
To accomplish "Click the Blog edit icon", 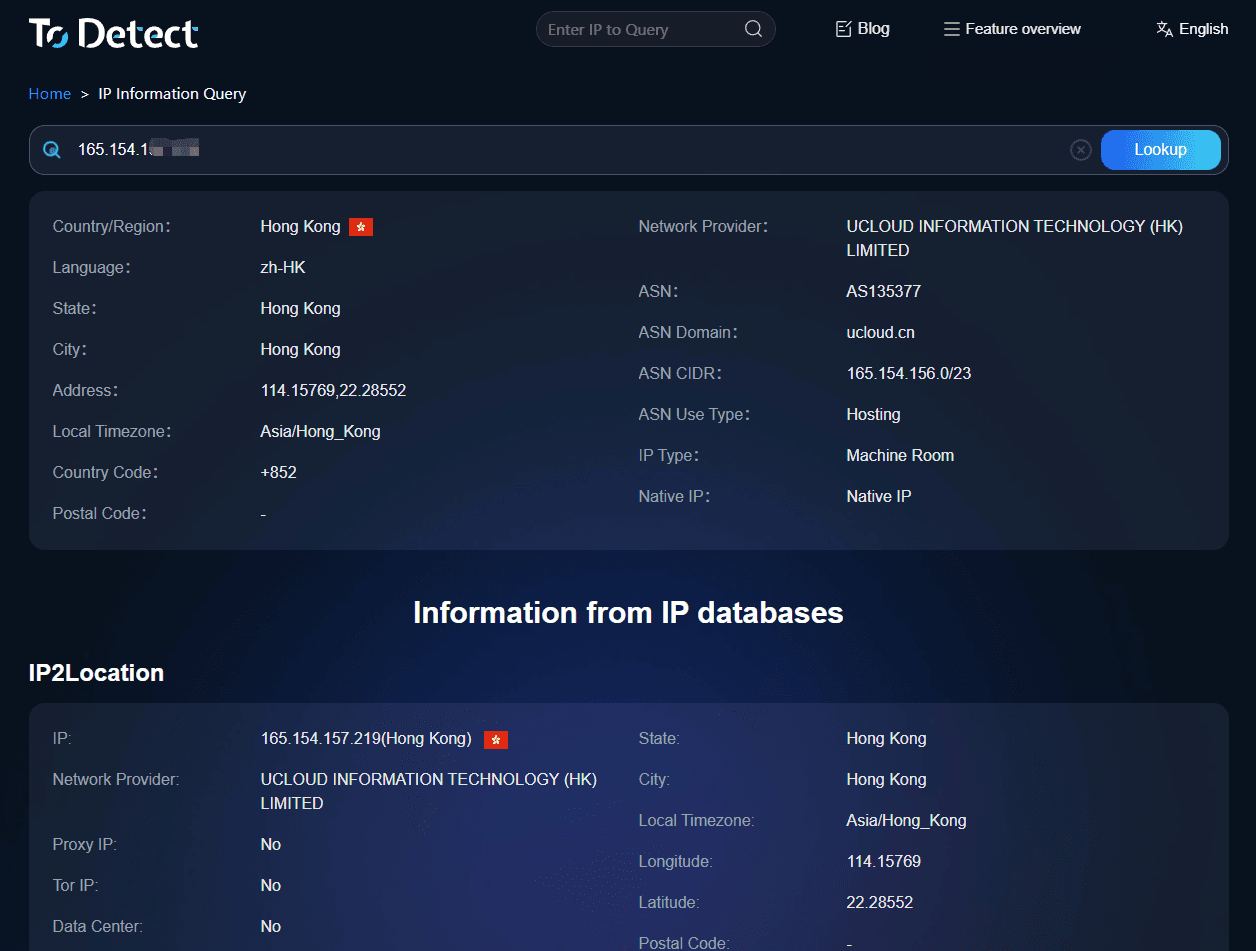I will tap(843, 29).
